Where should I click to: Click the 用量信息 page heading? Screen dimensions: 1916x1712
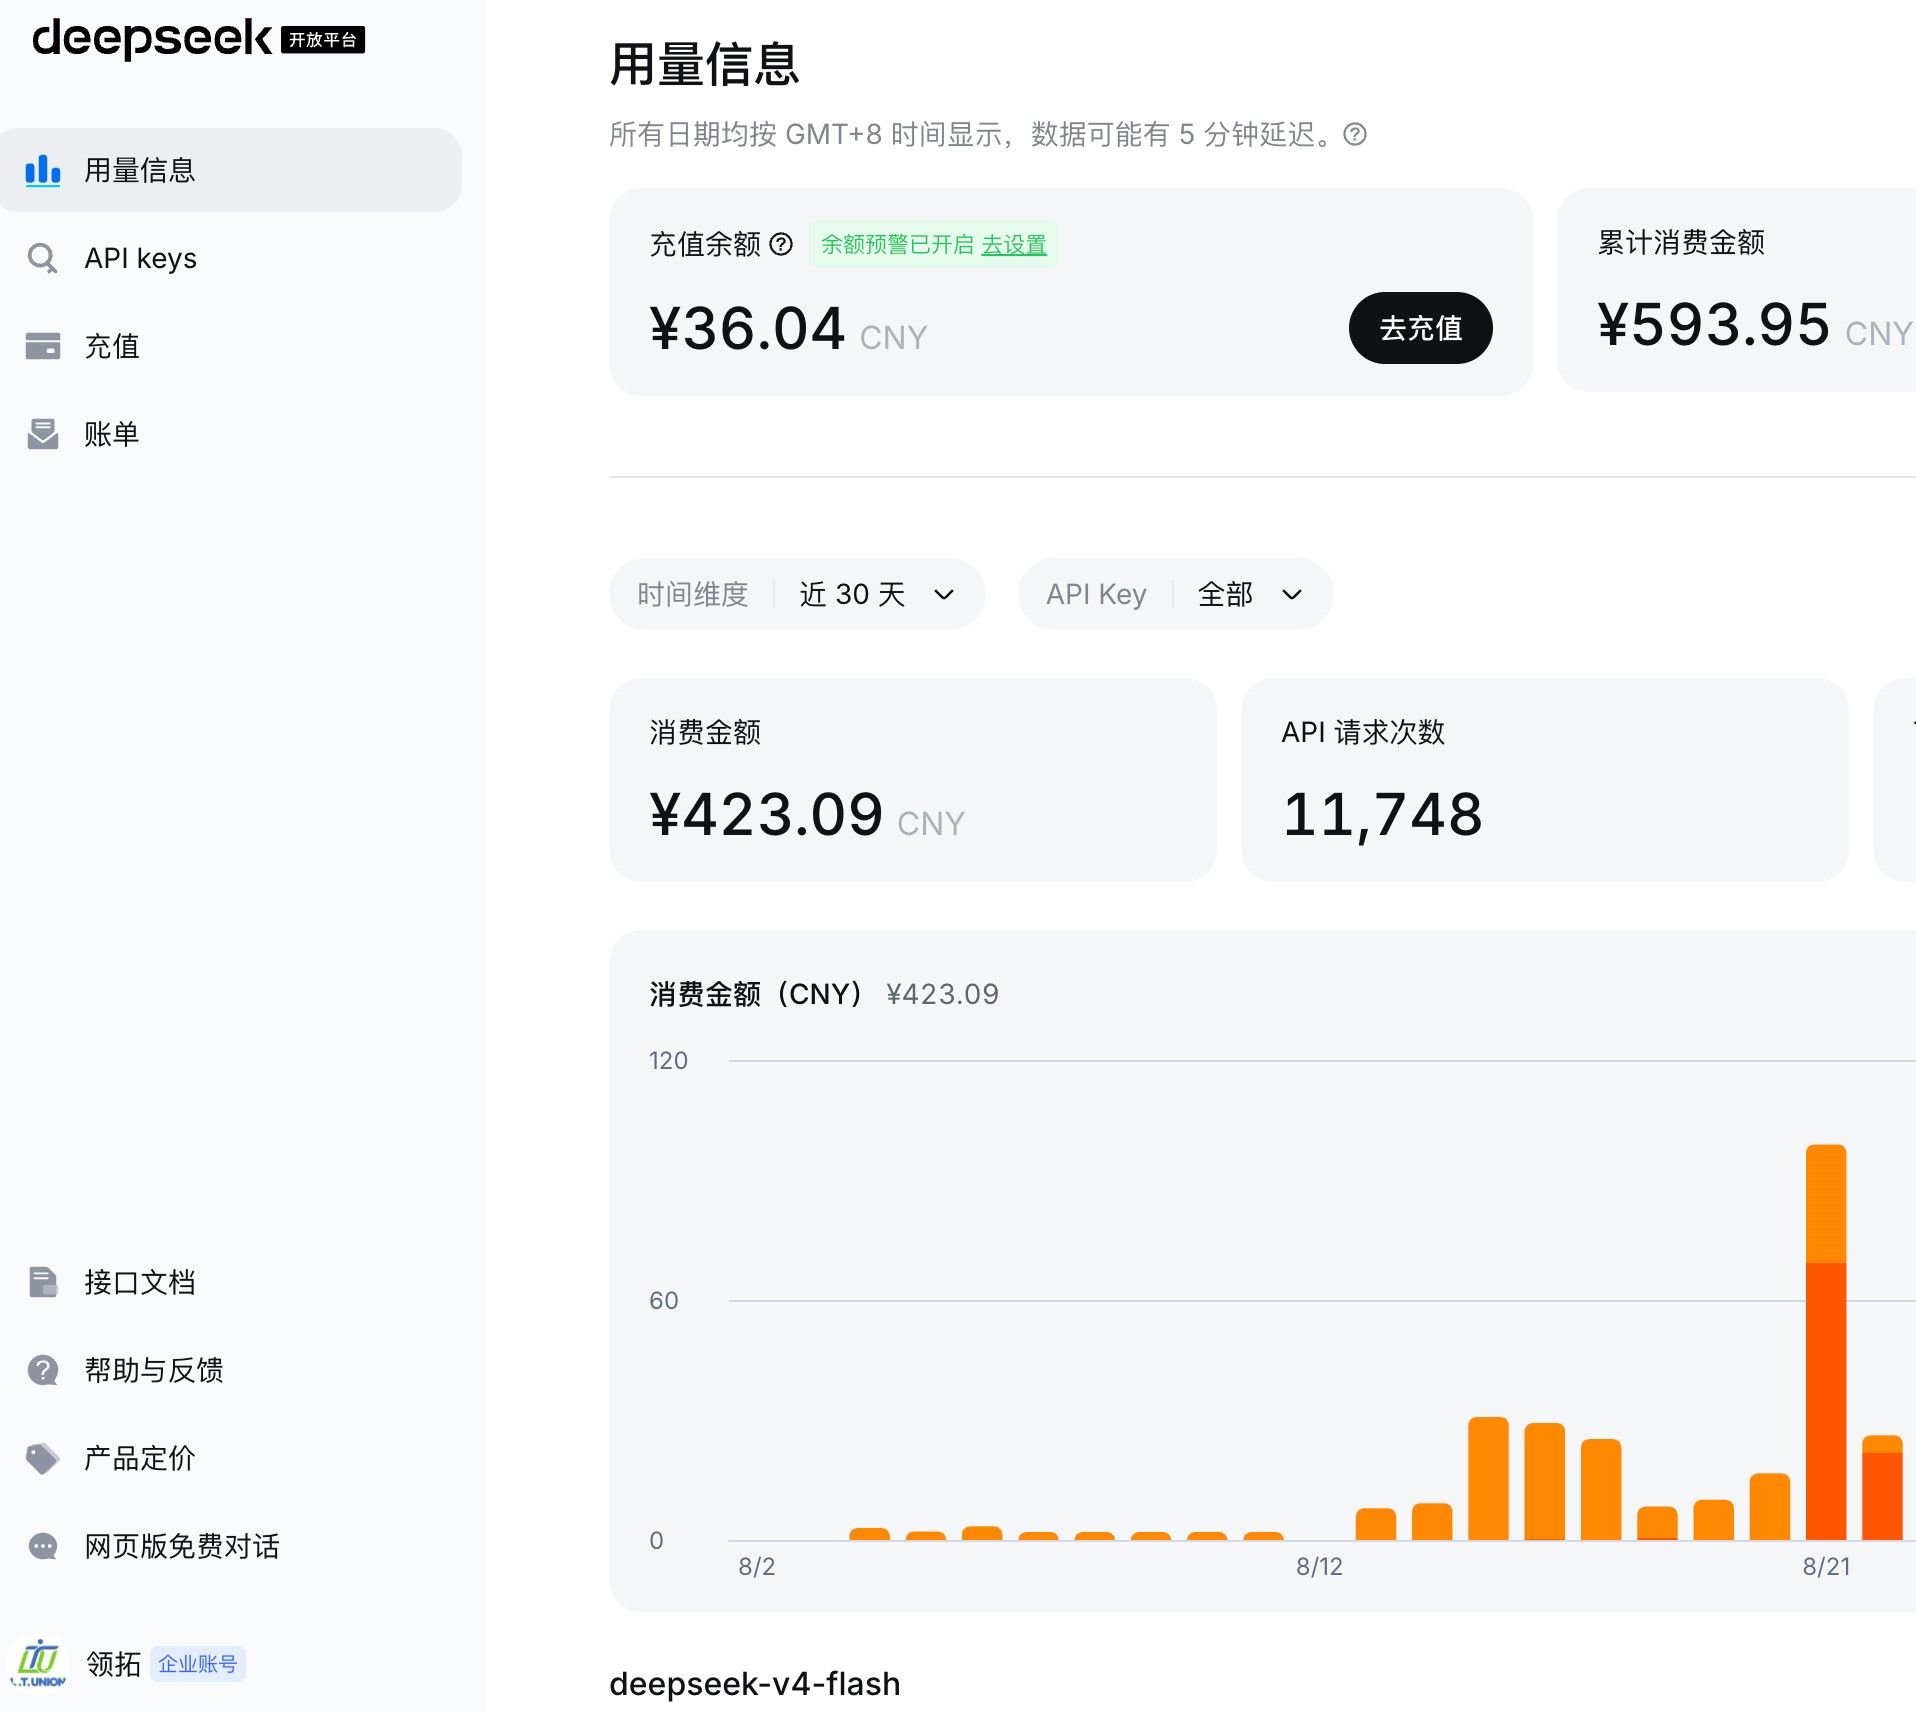(704, 65)
